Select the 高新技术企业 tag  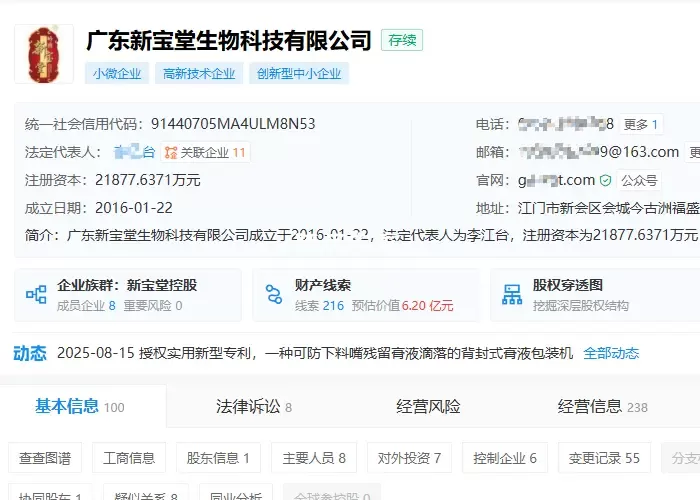click(199, 73)
